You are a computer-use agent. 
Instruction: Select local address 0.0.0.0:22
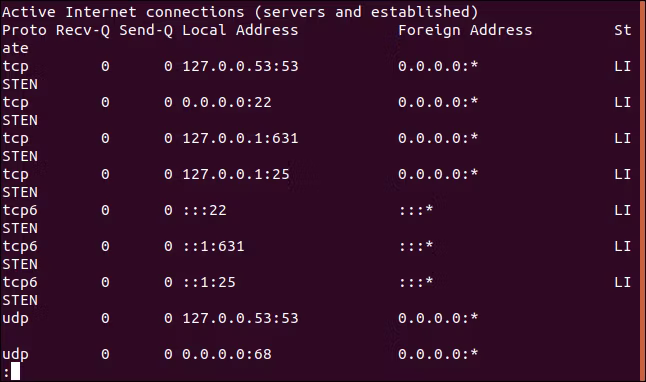click(x=227, y=102)
